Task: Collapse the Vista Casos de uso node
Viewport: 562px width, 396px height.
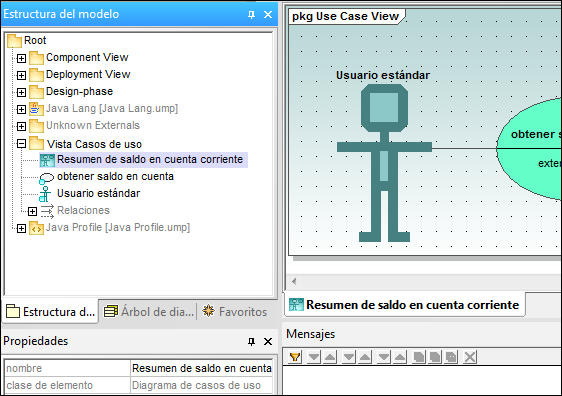Action: pyautogui.click(x=22, y=144)
